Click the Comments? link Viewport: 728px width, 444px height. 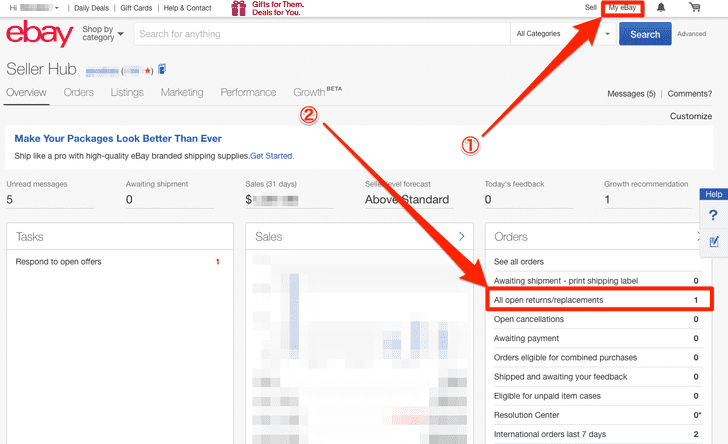689,94
